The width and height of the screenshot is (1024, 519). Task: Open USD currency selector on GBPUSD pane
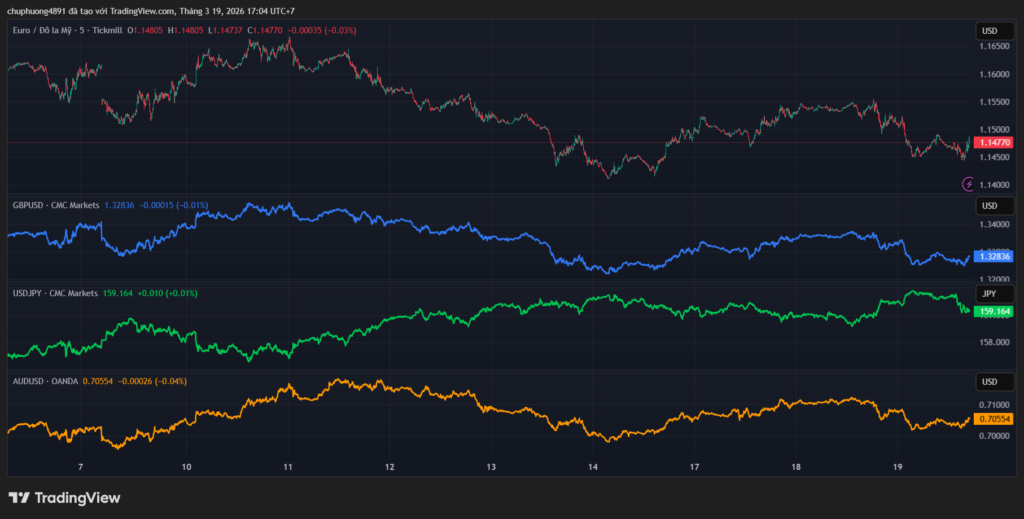(x=989, y=206)
